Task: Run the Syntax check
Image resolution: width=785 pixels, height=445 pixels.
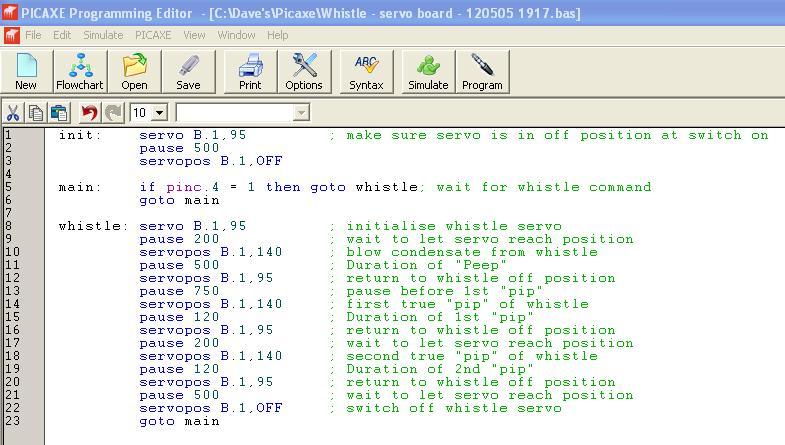Action: [366, 72]
